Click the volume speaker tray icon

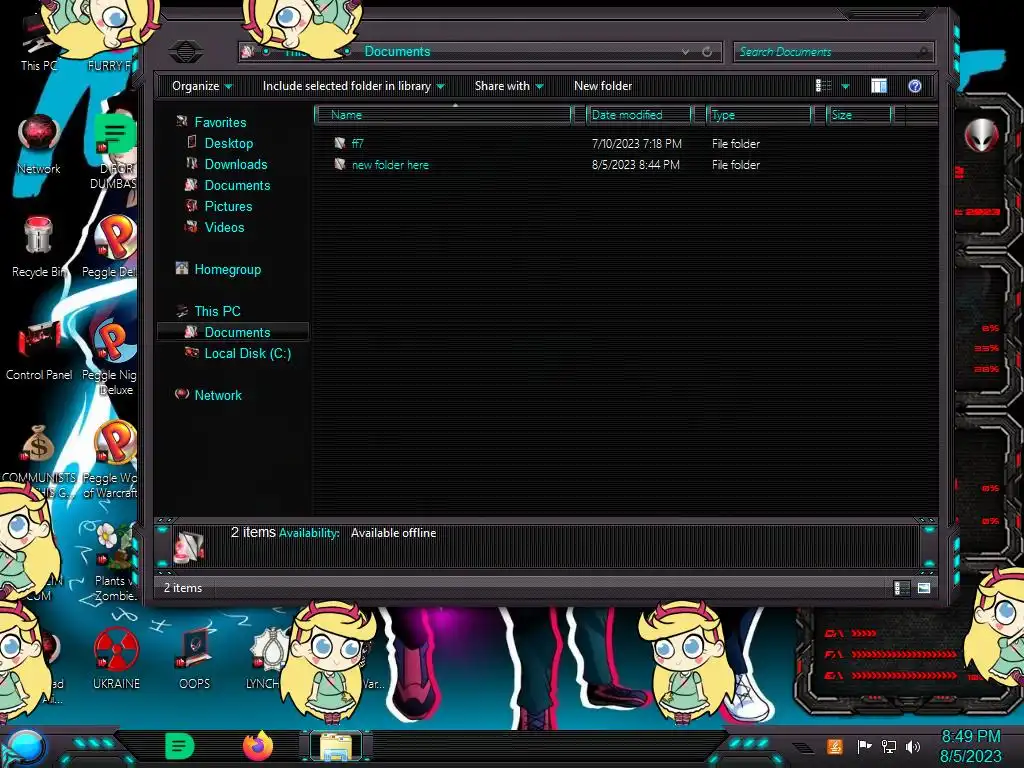(913, 746)
